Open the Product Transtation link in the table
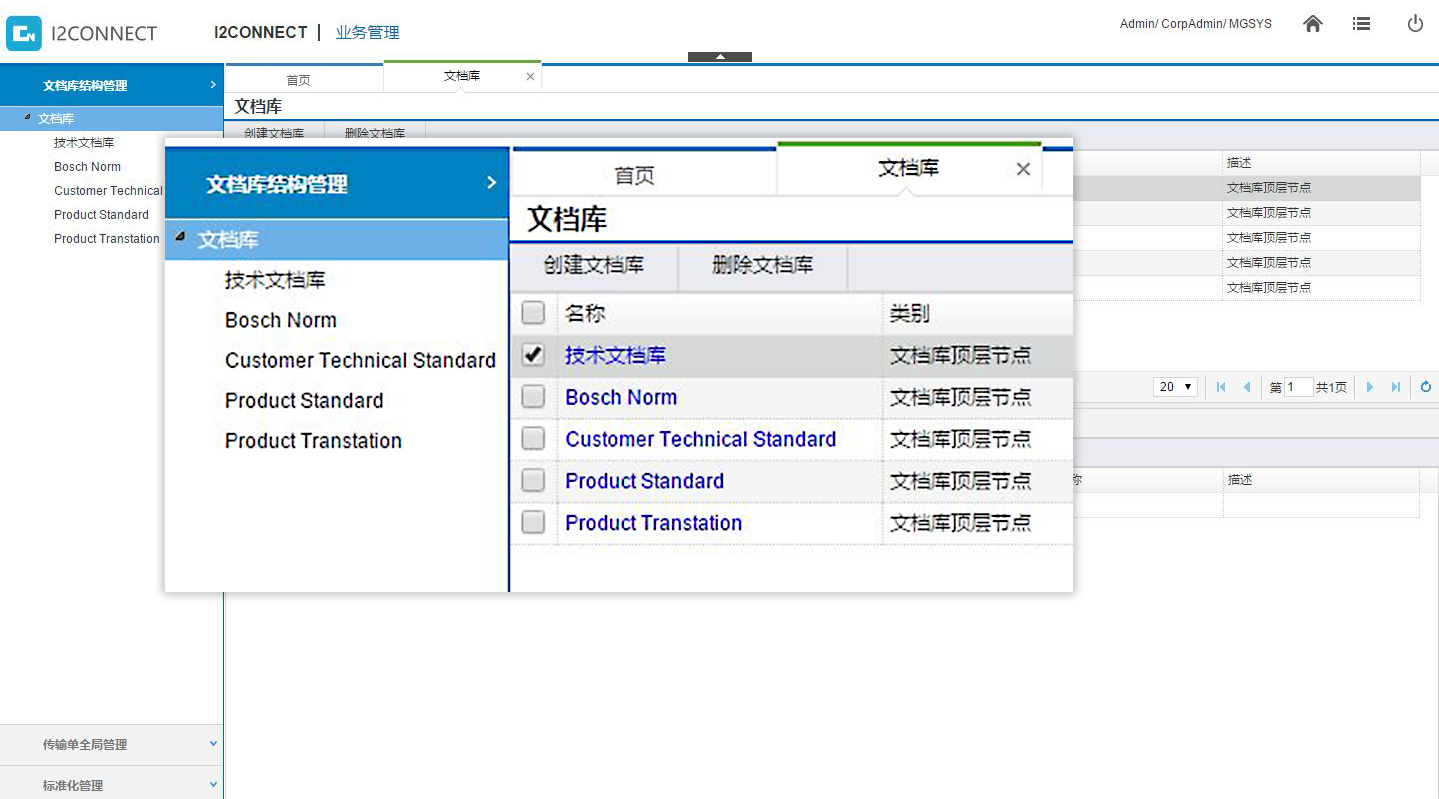Image resolution: width=1439 pixels, height=799 pixels. coord(653,523)
